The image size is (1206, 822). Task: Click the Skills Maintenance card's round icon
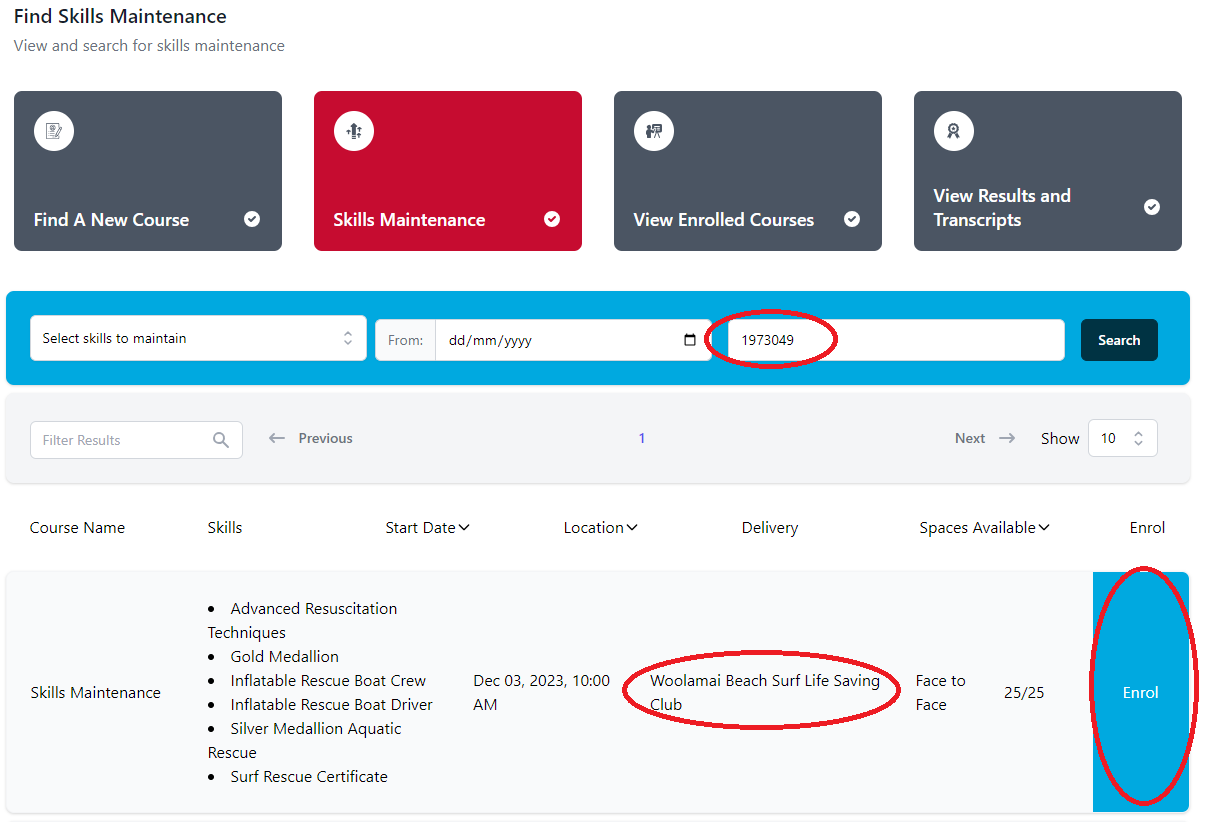(x=354, y=131)
